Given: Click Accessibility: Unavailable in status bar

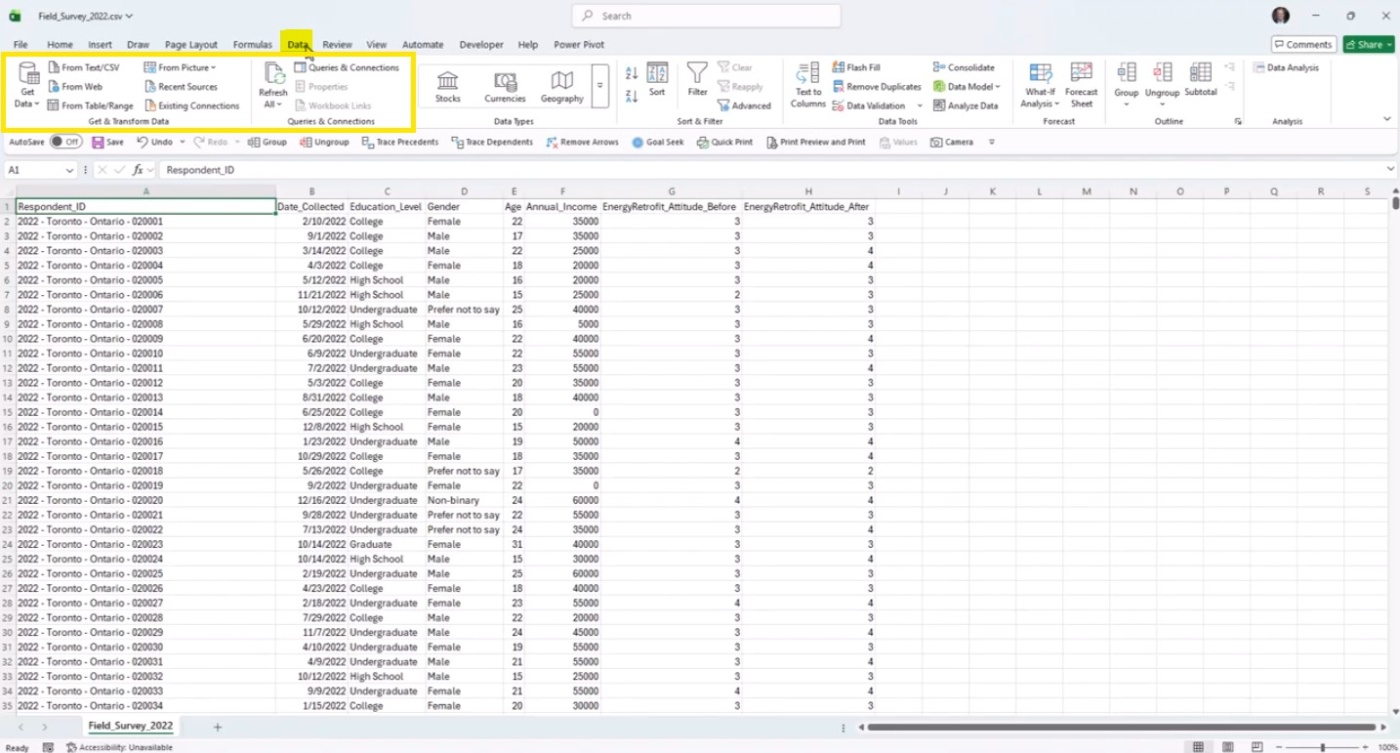Looking at the screenshot, I should 120,747.
